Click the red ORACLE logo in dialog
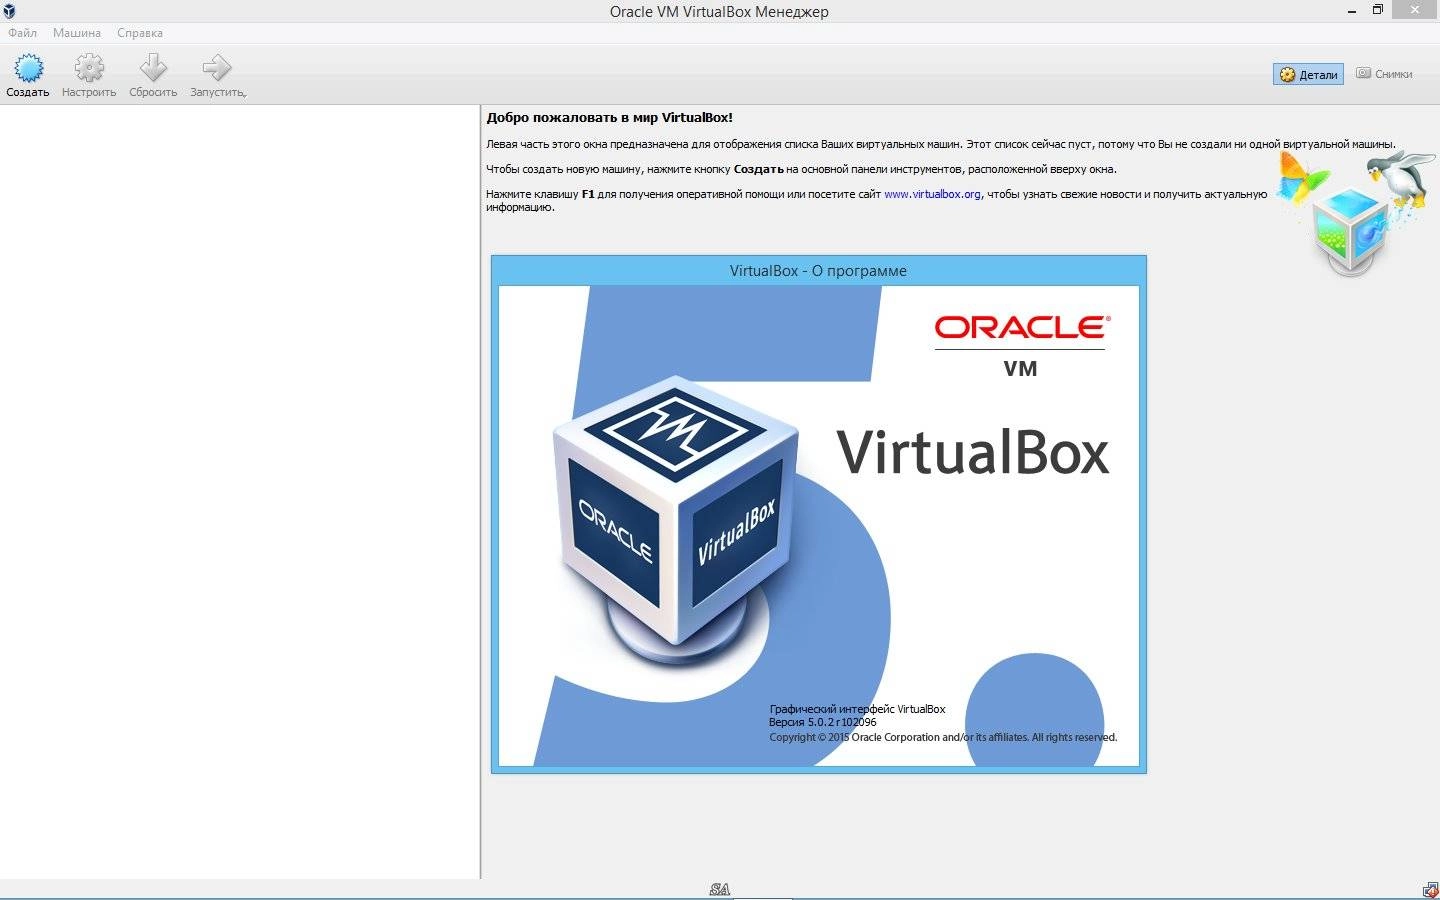Viewport: 1440px width, 900px height. (1022, 327)
